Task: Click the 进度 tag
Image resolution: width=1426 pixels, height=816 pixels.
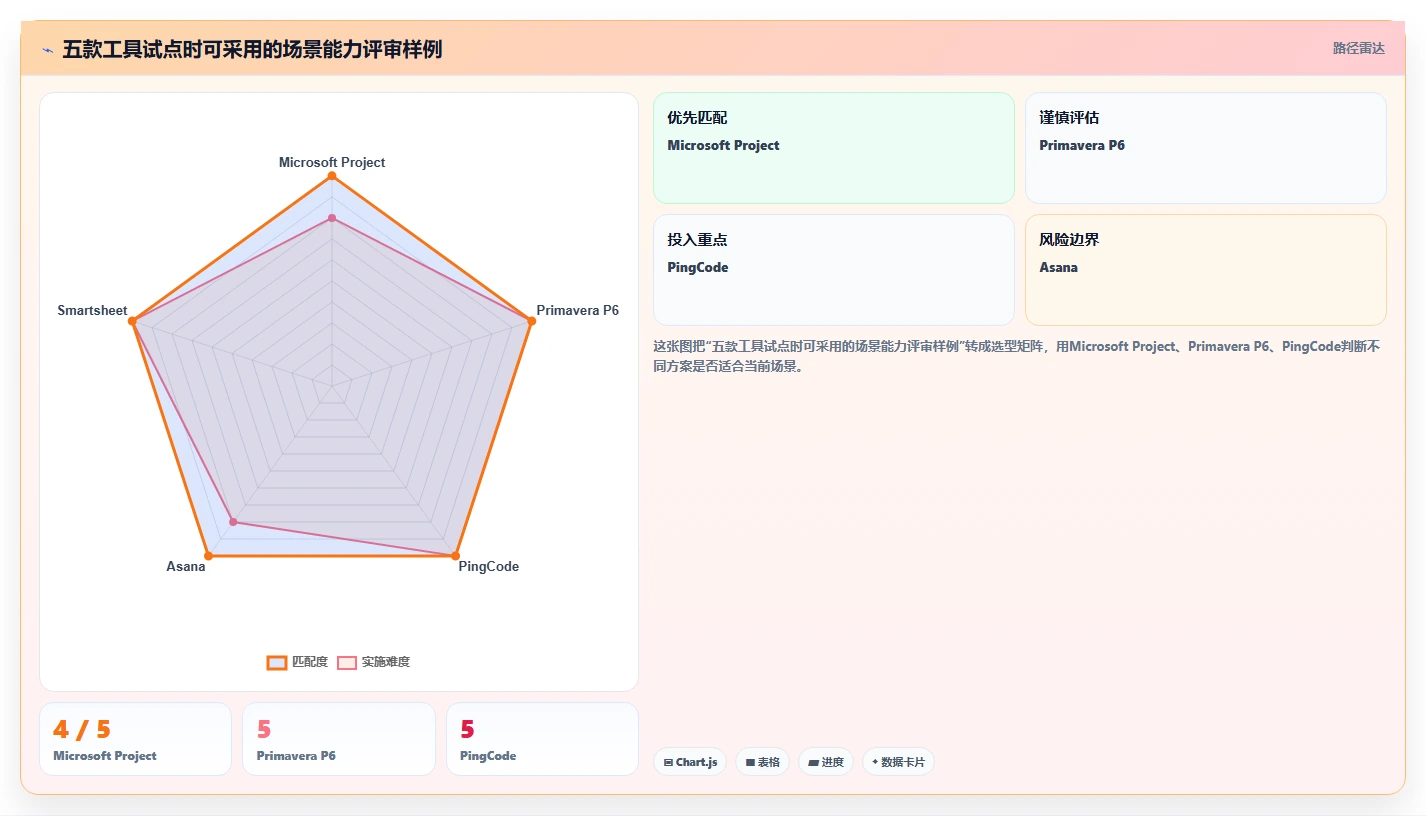Action: click(826, 762)
